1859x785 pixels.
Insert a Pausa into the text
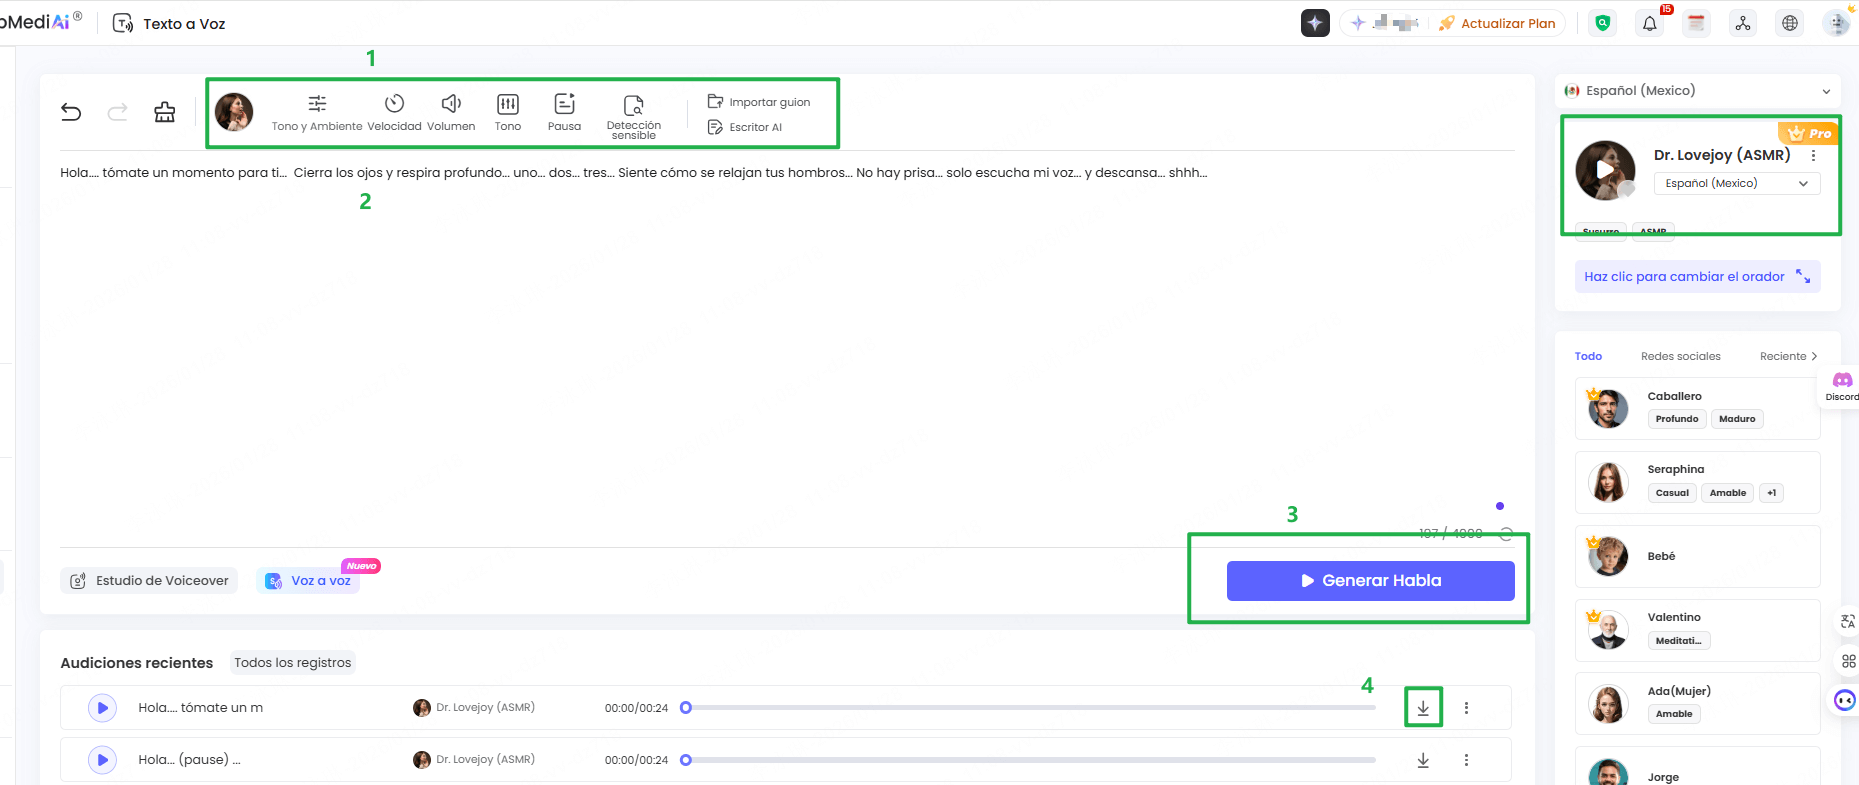[564, 113]
